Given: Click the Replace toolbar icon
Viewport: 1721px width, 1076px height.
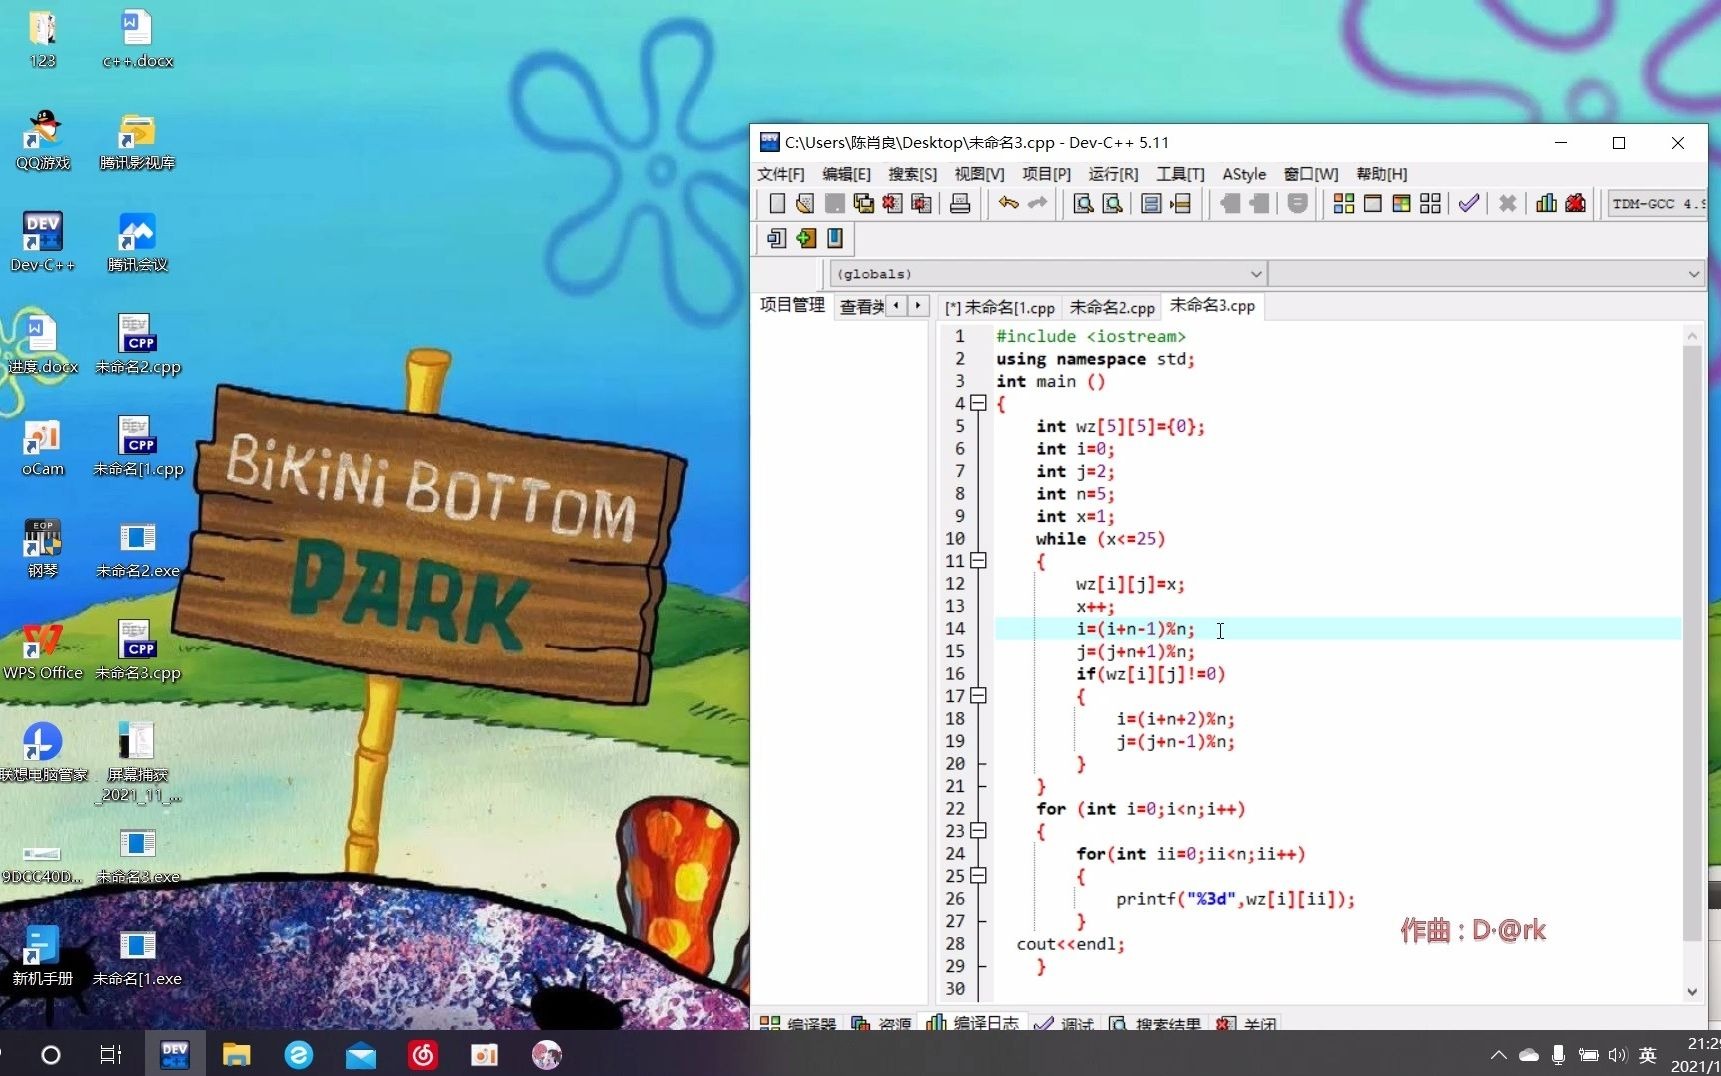Looking at the screenshot, I should 1112,204.
